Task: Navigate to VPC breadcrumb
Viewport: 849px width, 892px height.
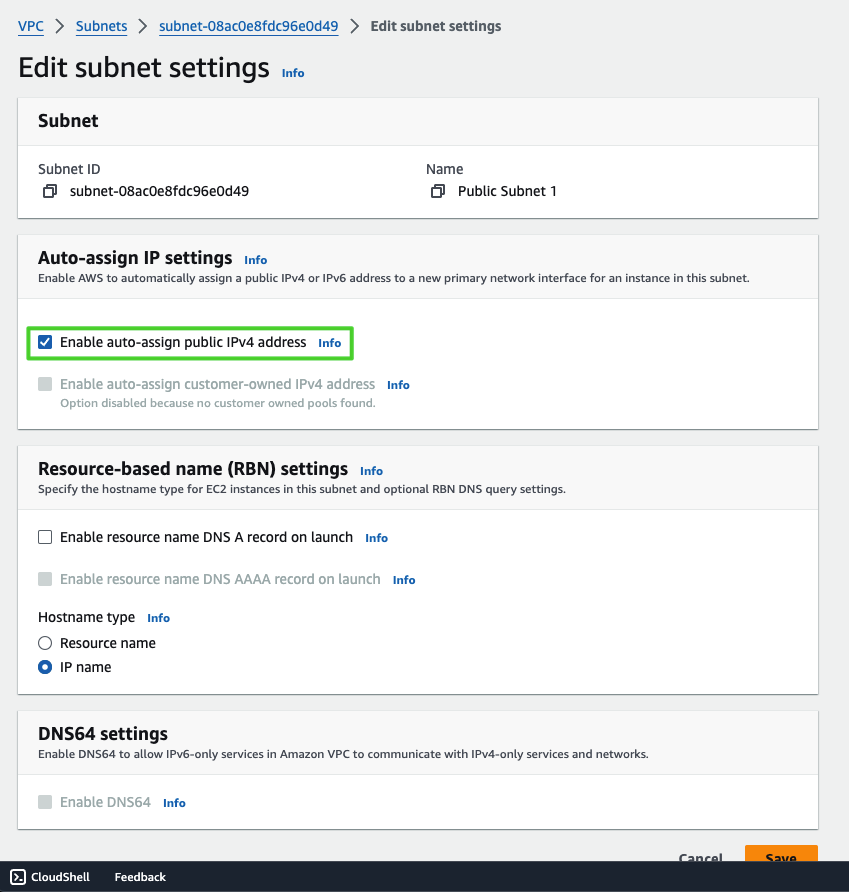Action: tap(31, 26)
